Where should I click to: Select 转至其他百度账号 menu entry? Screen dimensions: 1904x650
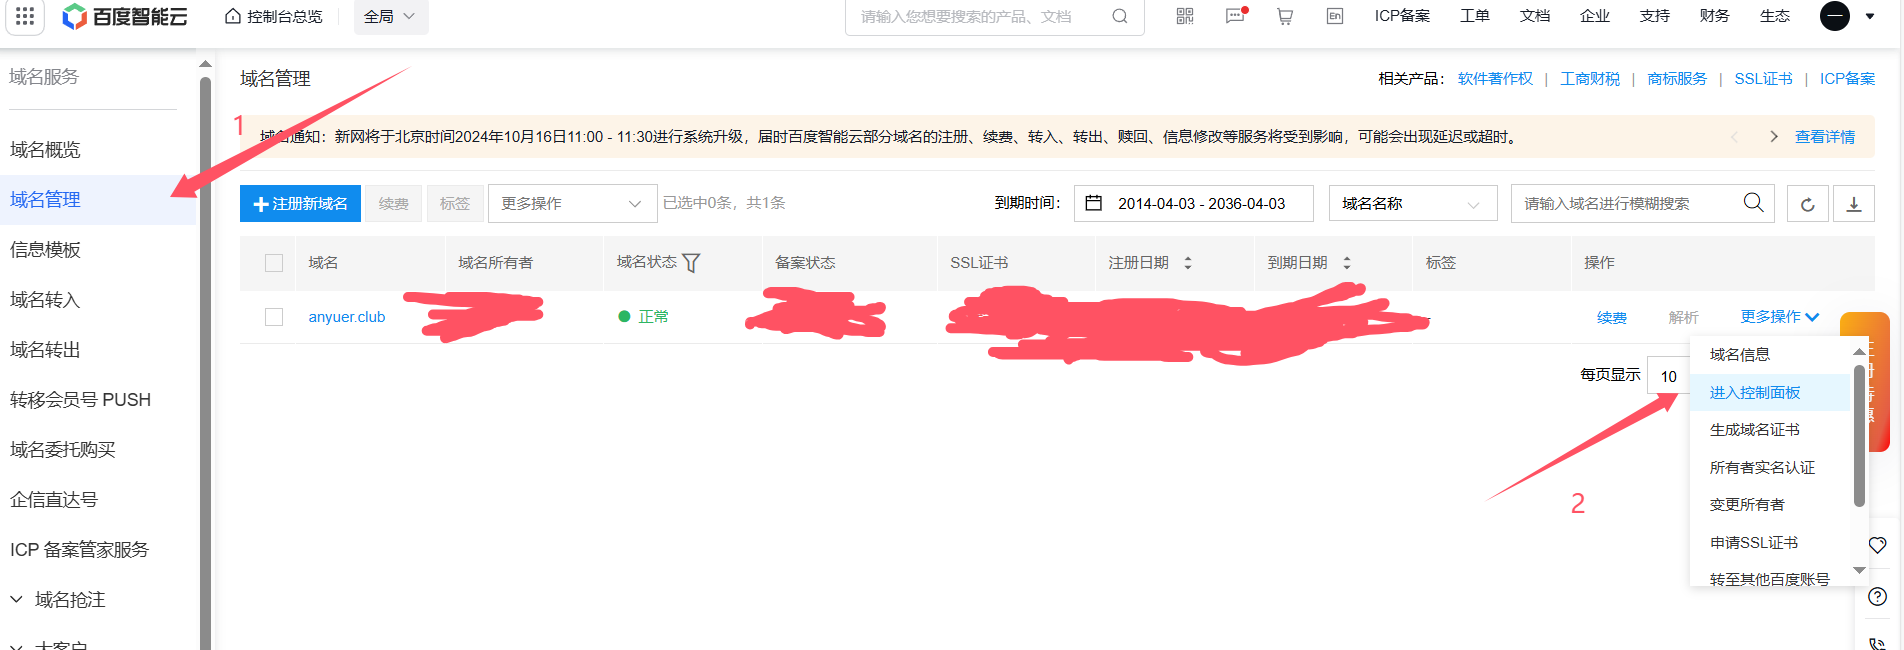click(x=1768, y=579)
